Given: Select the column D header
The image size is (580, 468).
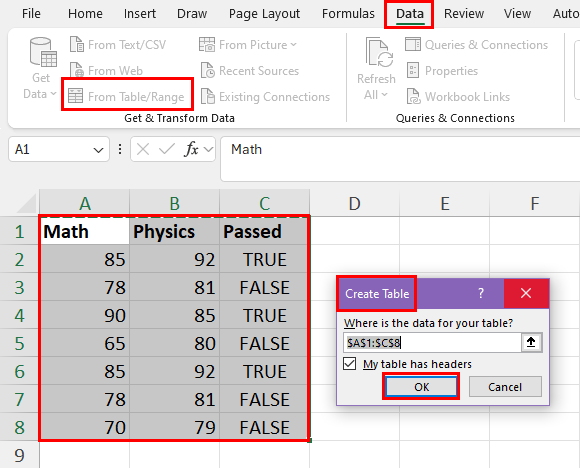Looking at the screenshot, I should tap(354, 203).
